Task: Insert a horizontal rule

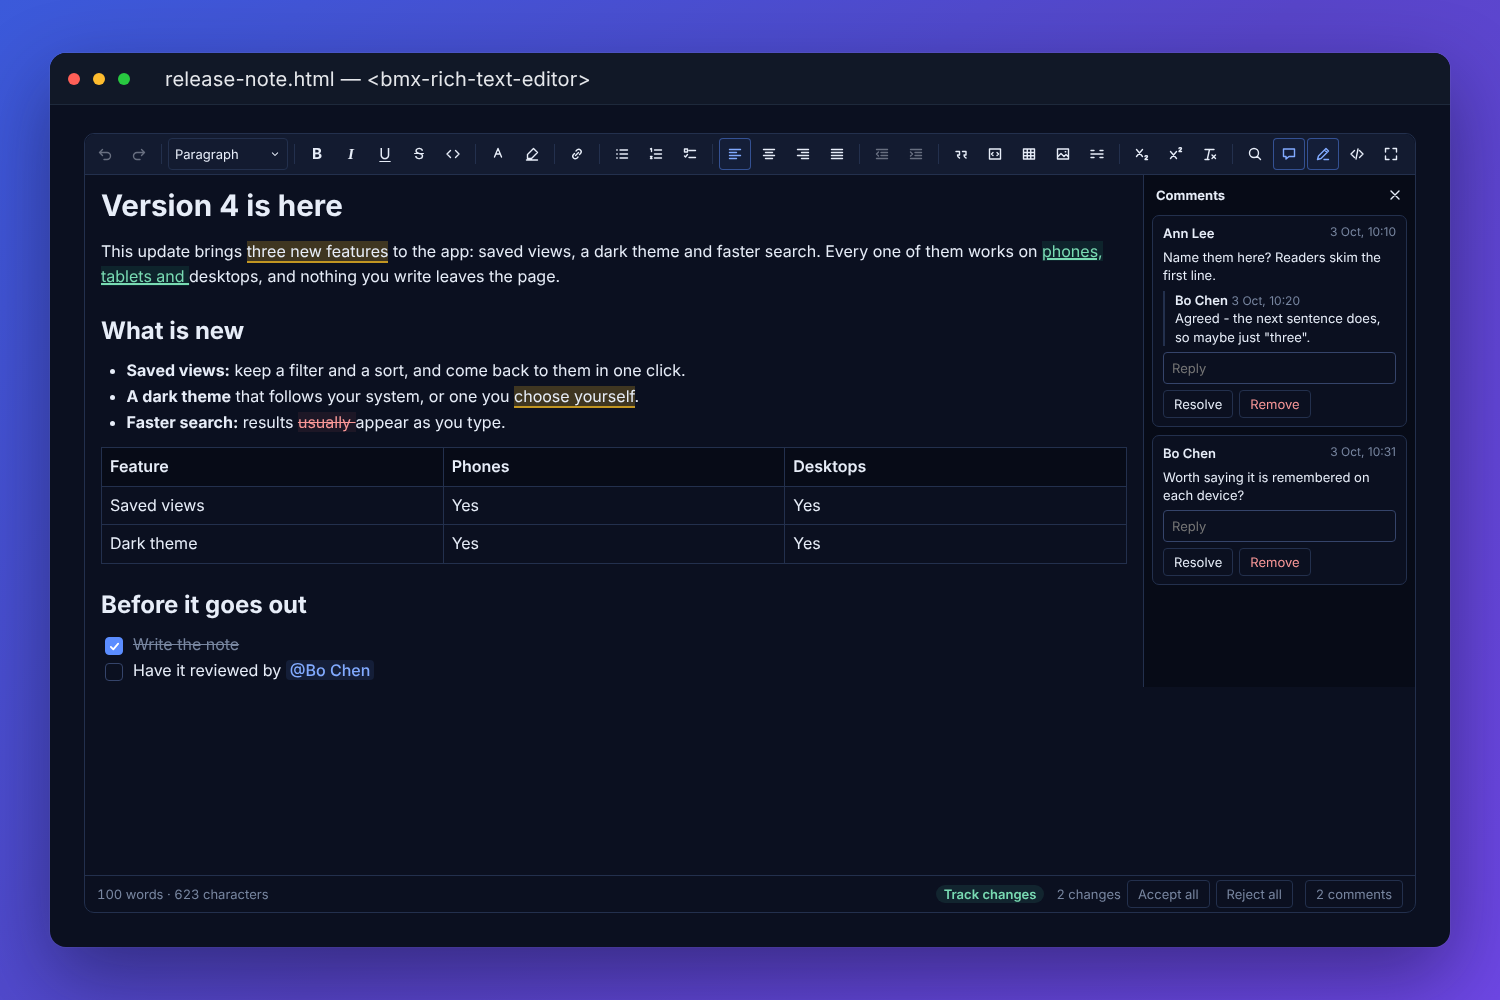Action: coord(1097,154)
